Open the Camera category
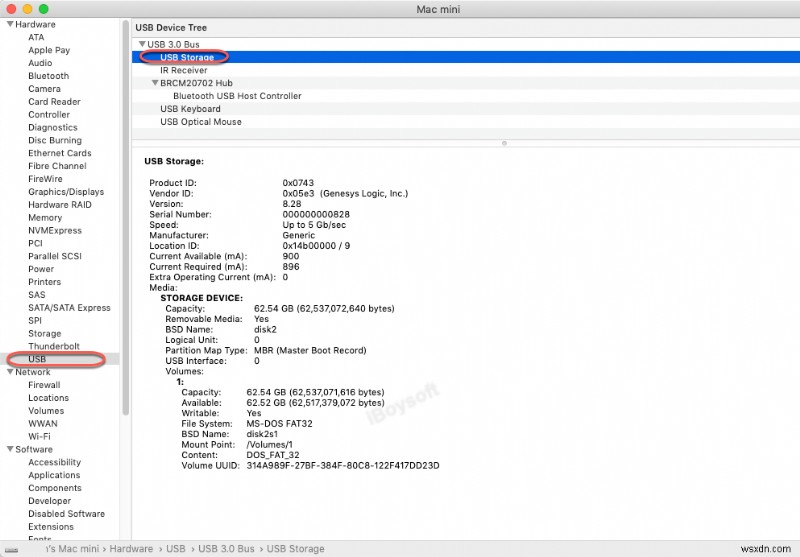Image resolution: width=800 pixels, height=557 pixels. click(44, 89)
